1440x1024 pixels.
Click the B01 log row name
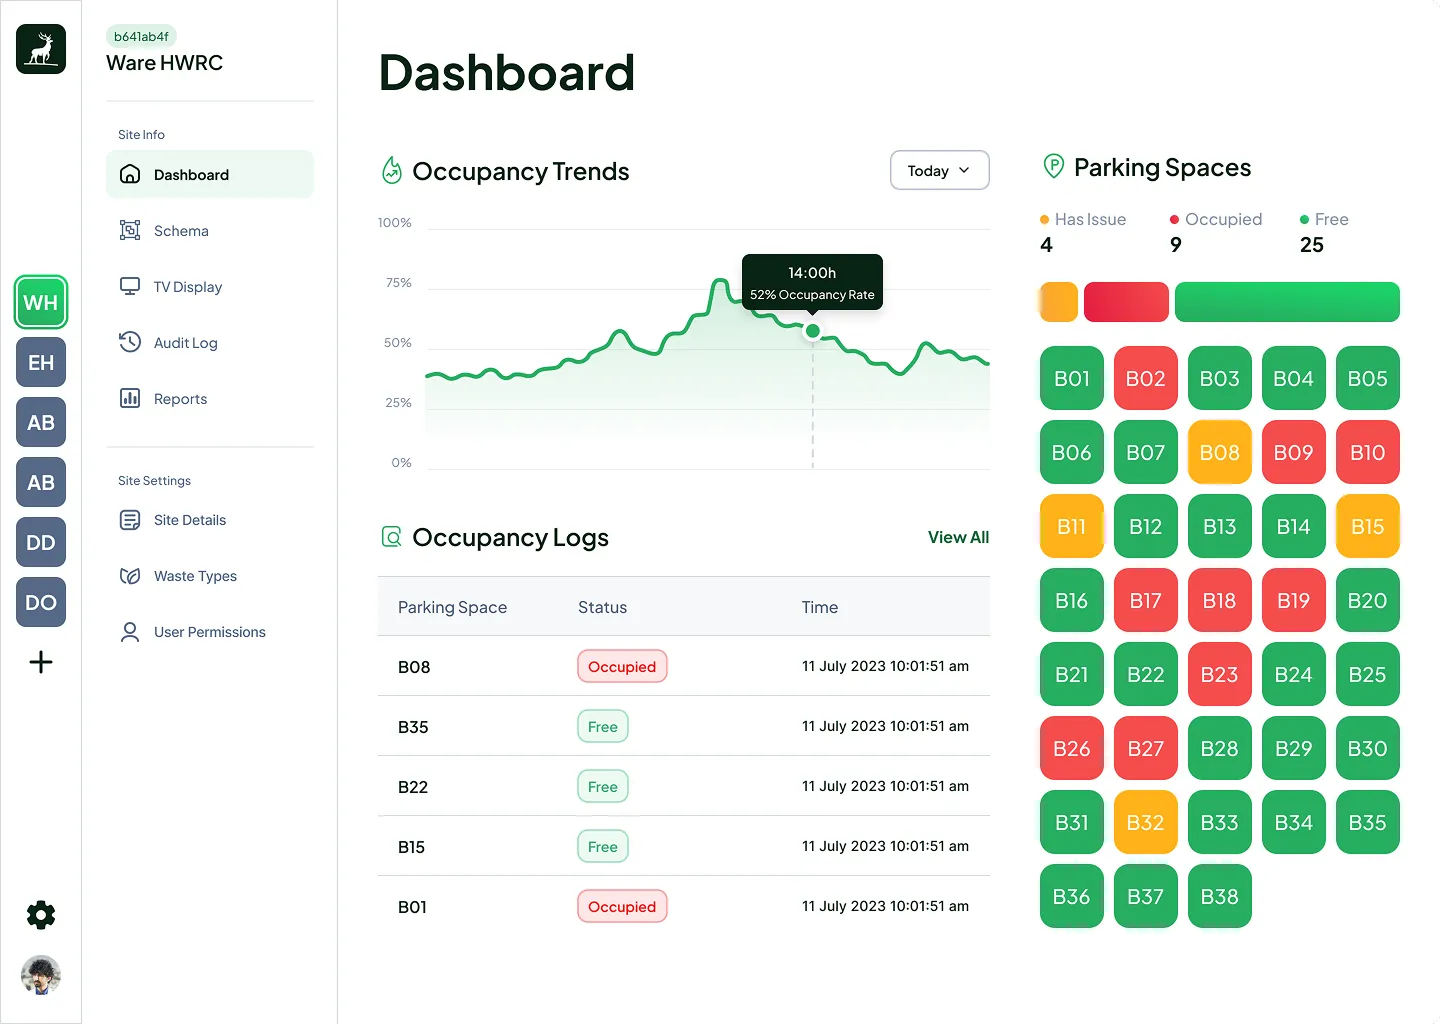pos(412,907)
